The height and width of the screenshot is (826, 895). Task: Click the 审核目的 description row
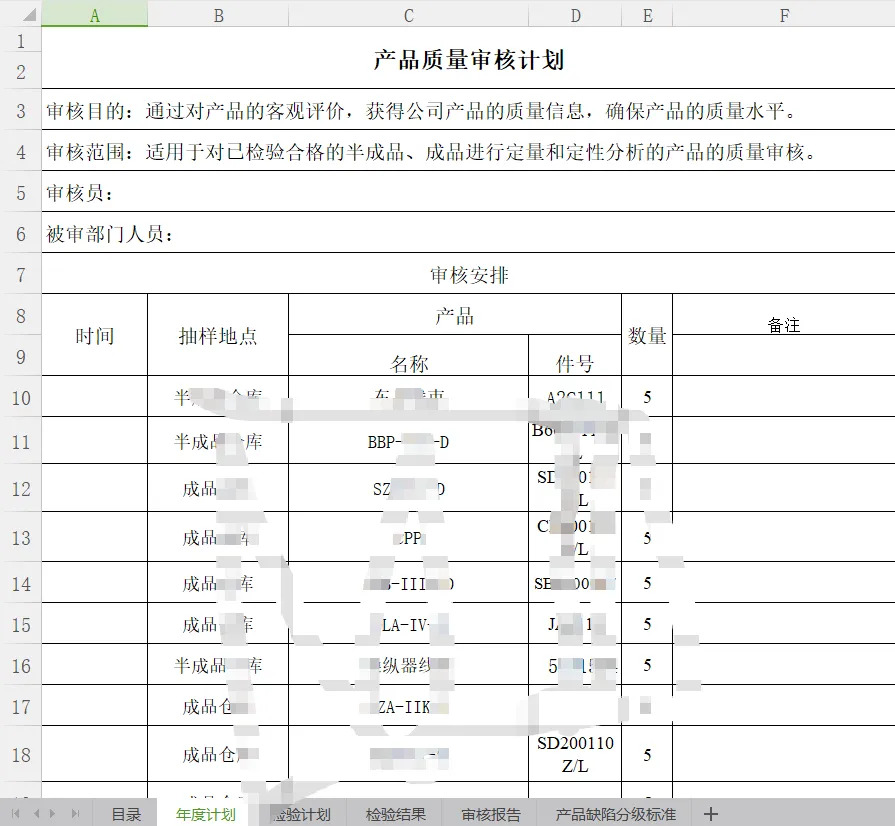[468, 110]
